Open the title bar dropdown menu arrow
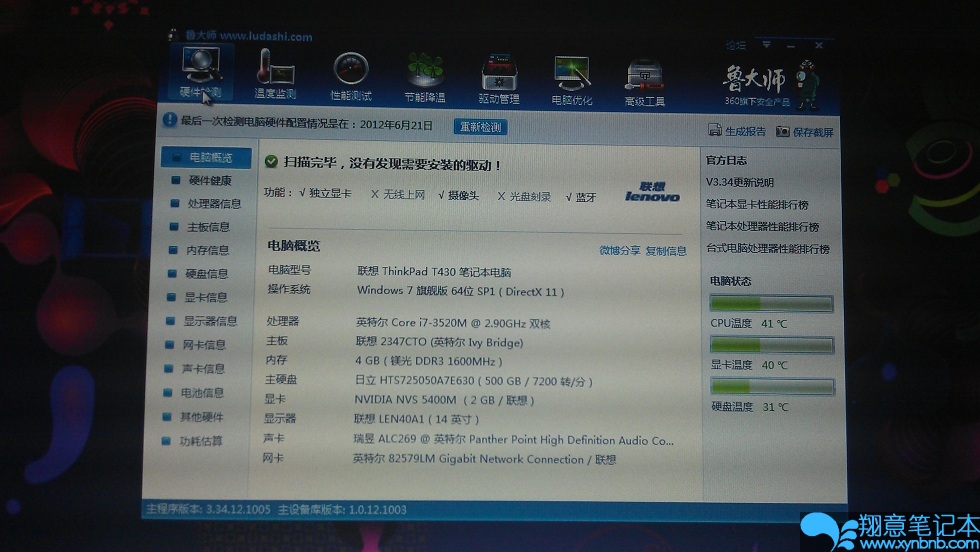Image resolution: width=980 pixels, height=552 pixels. [x=766, y=44]
